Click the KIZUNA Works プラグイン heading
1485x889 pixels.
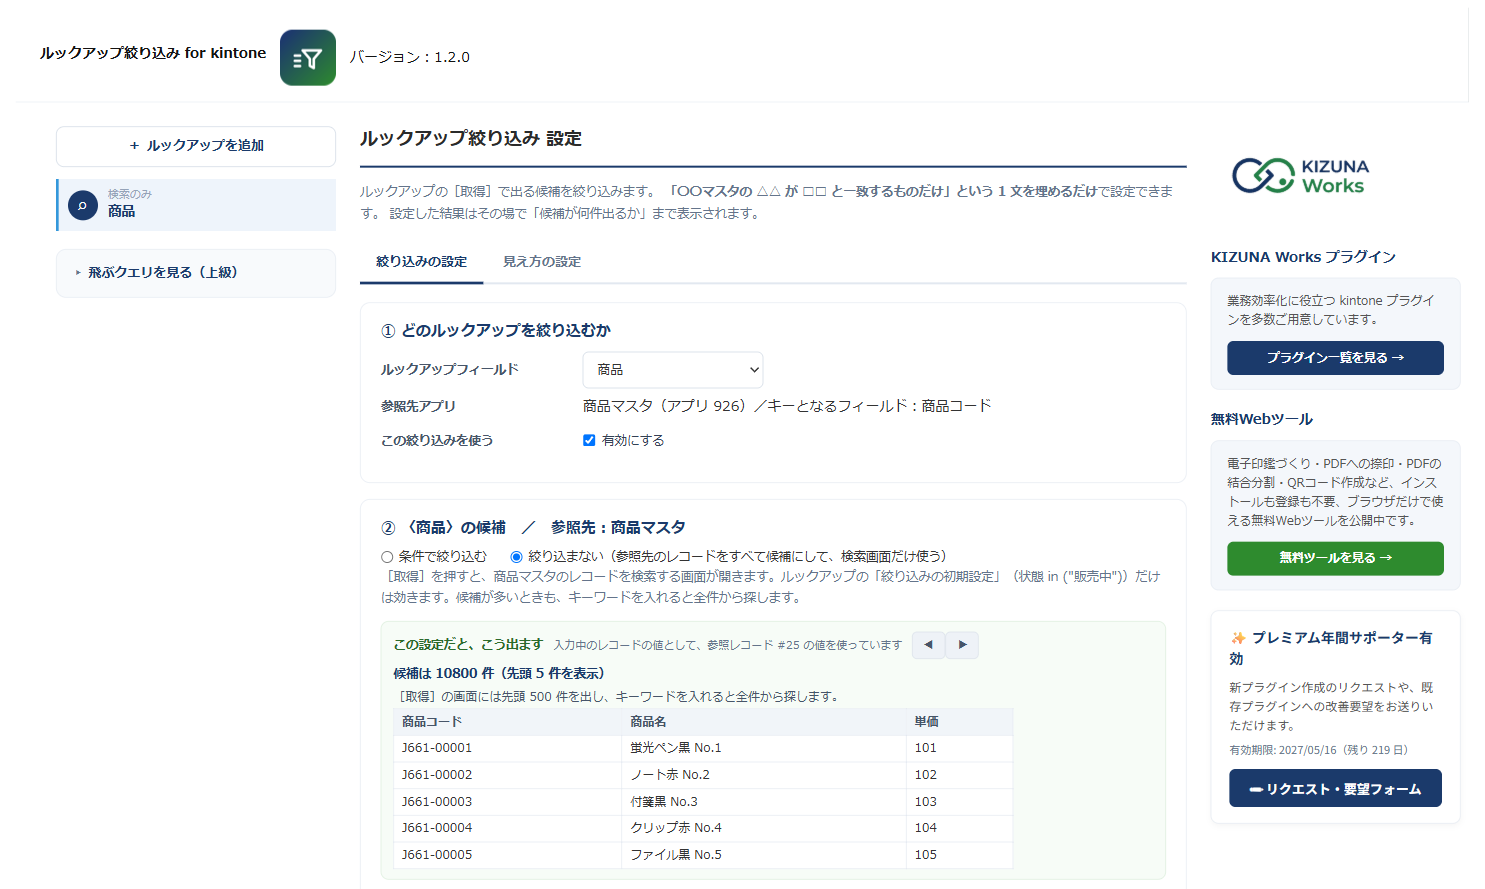coord(1303,257)
